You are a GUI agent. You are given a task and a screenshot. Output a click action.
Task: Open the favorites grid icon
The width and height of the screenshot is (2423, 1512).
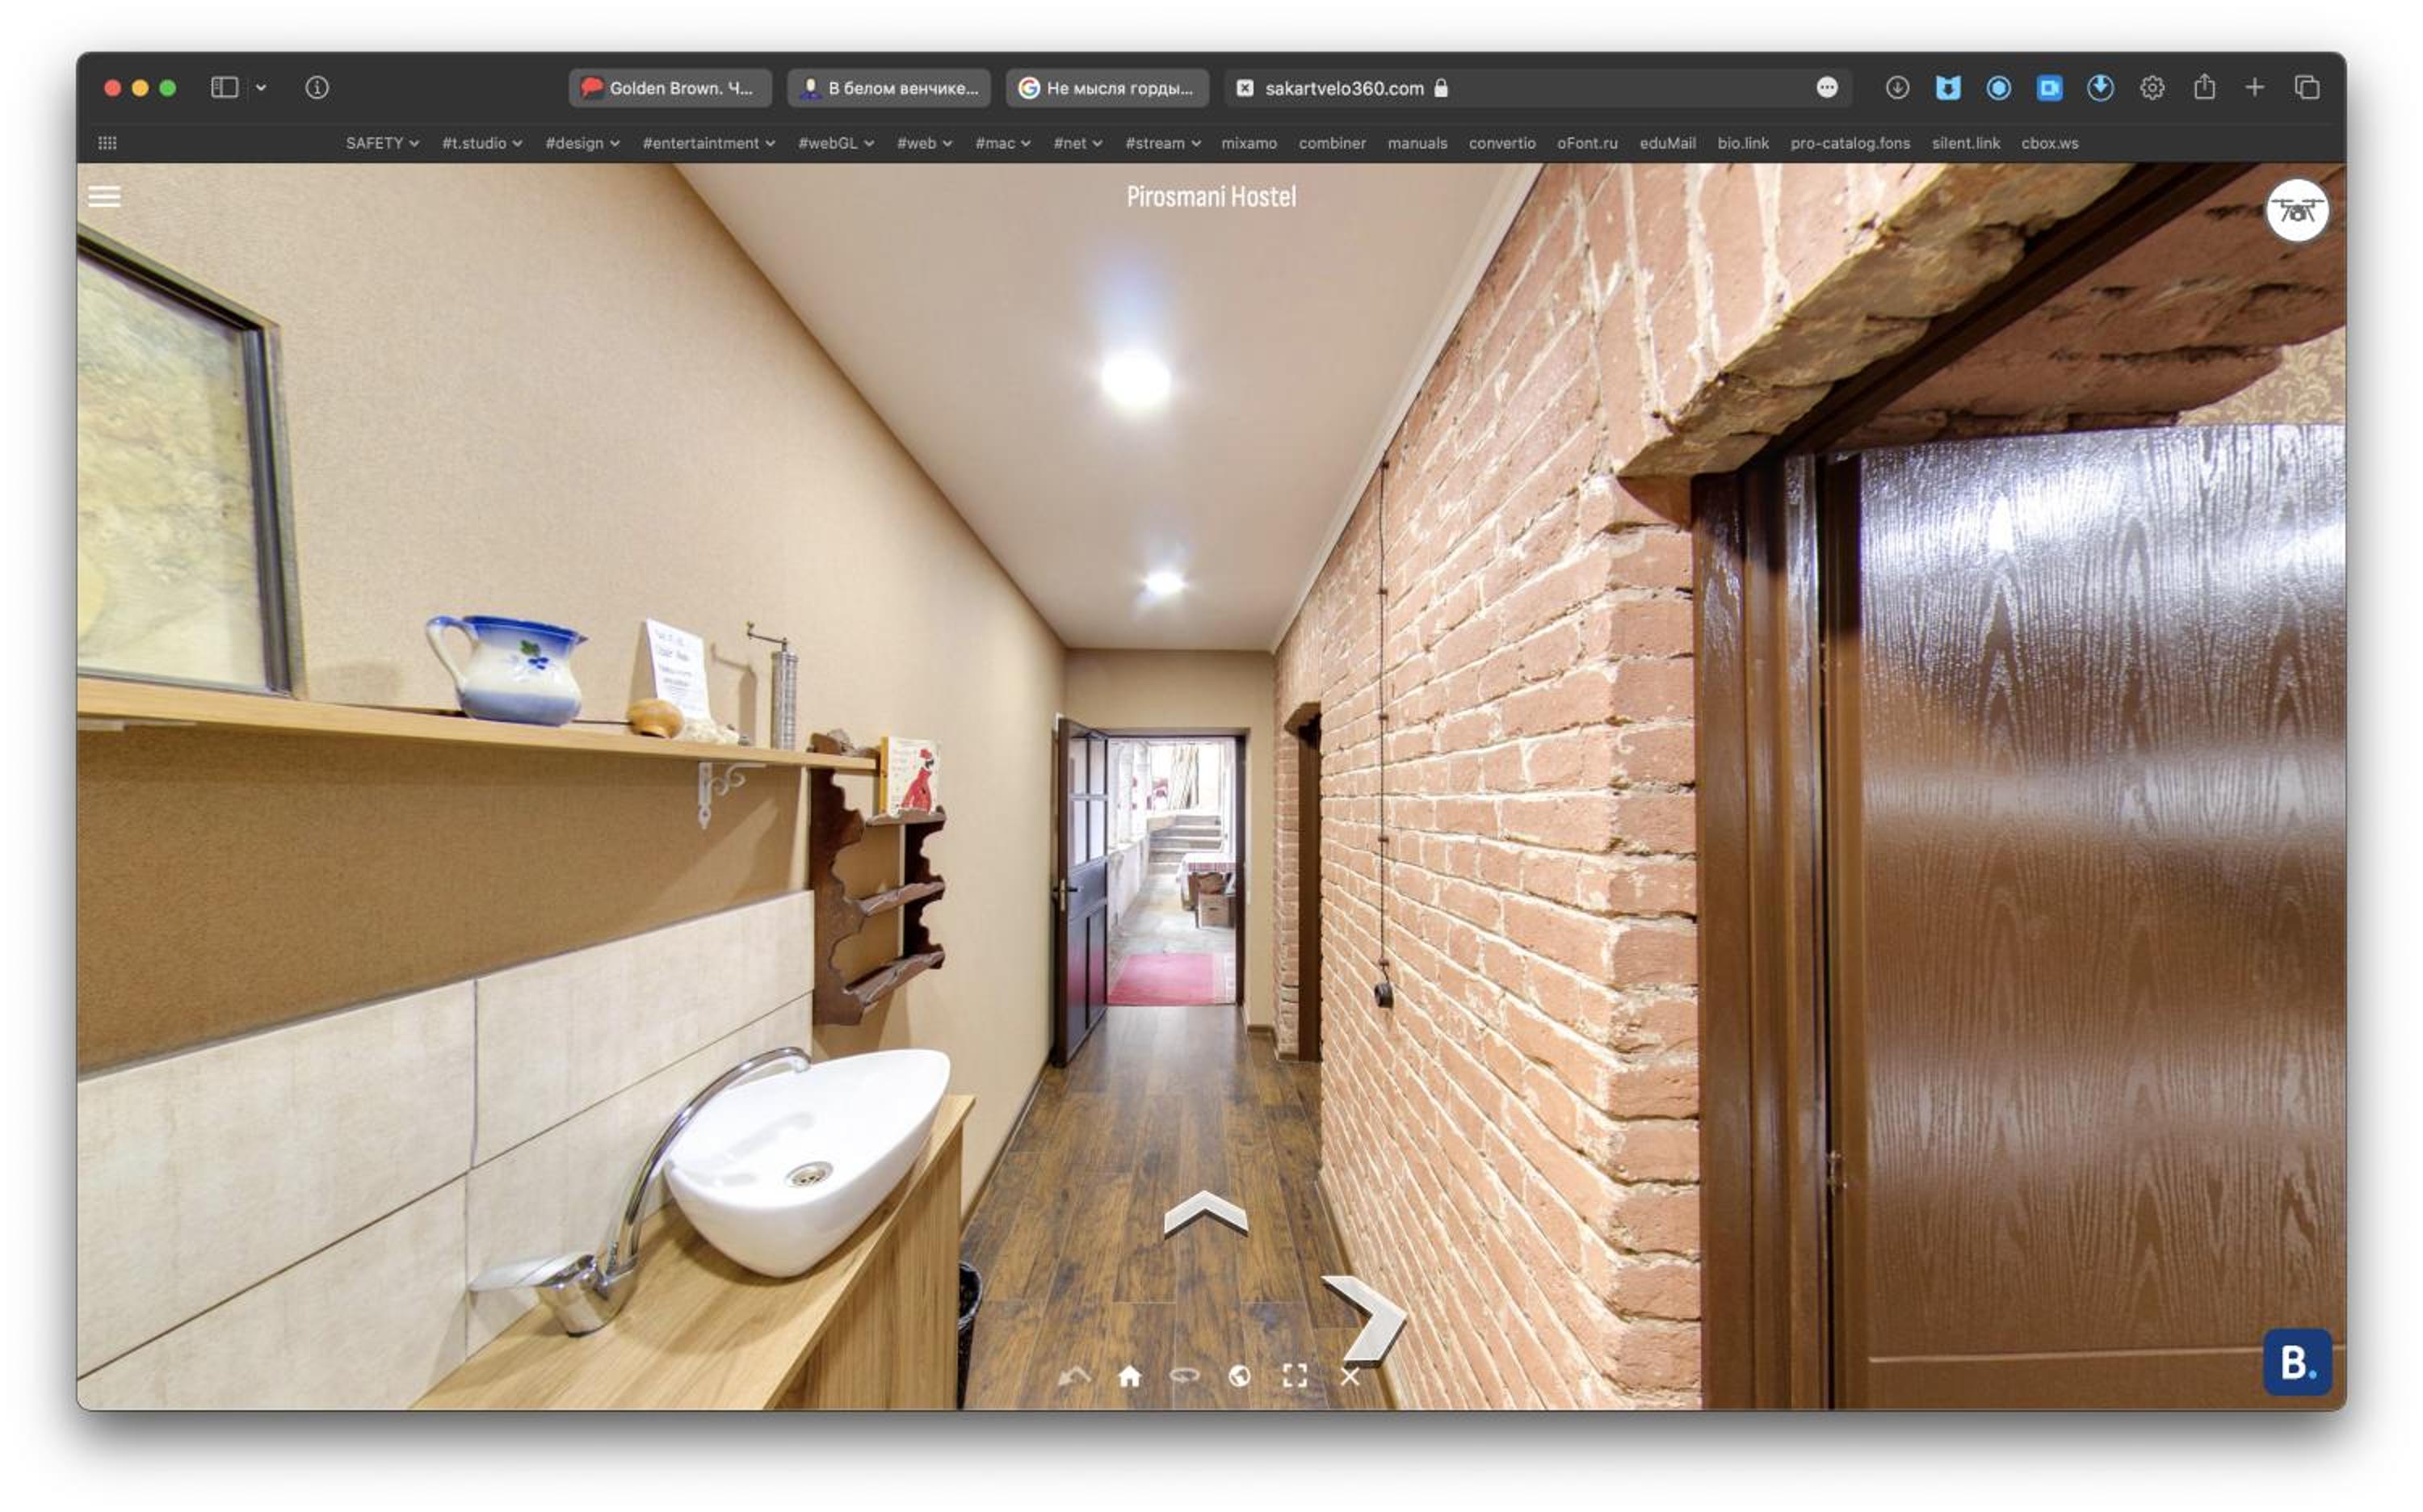108,143
